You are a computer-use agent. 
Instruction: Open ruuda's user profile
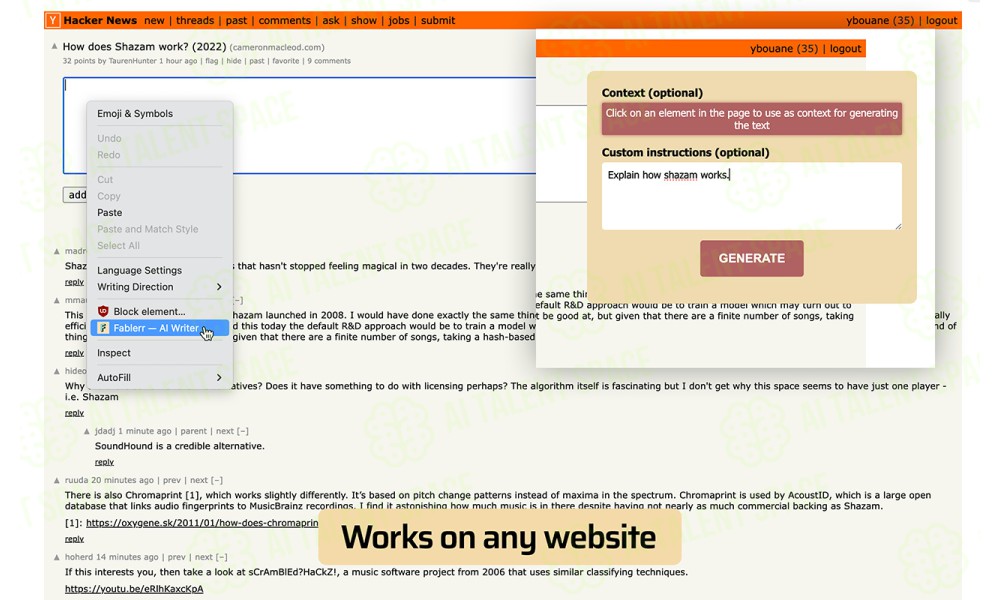[76, 480]
